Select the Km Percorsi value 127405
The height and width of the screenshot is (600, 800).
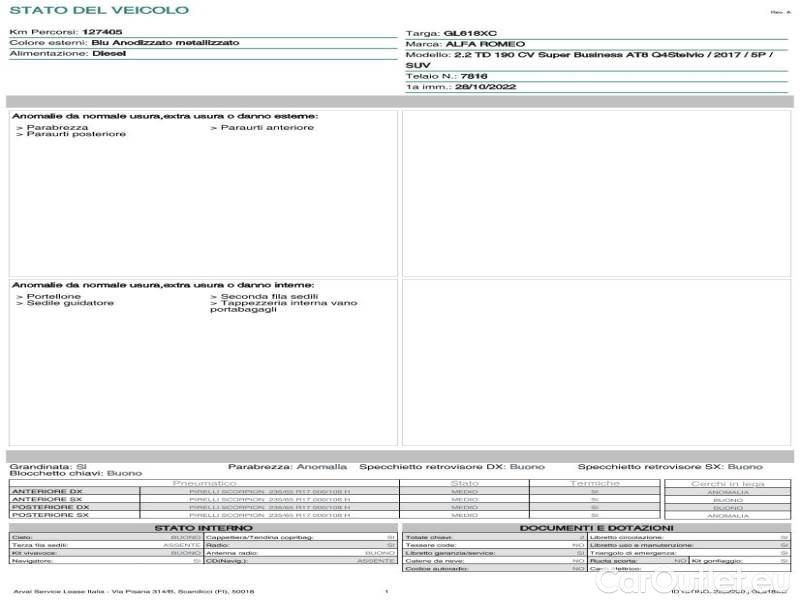[x=102, y=32]
